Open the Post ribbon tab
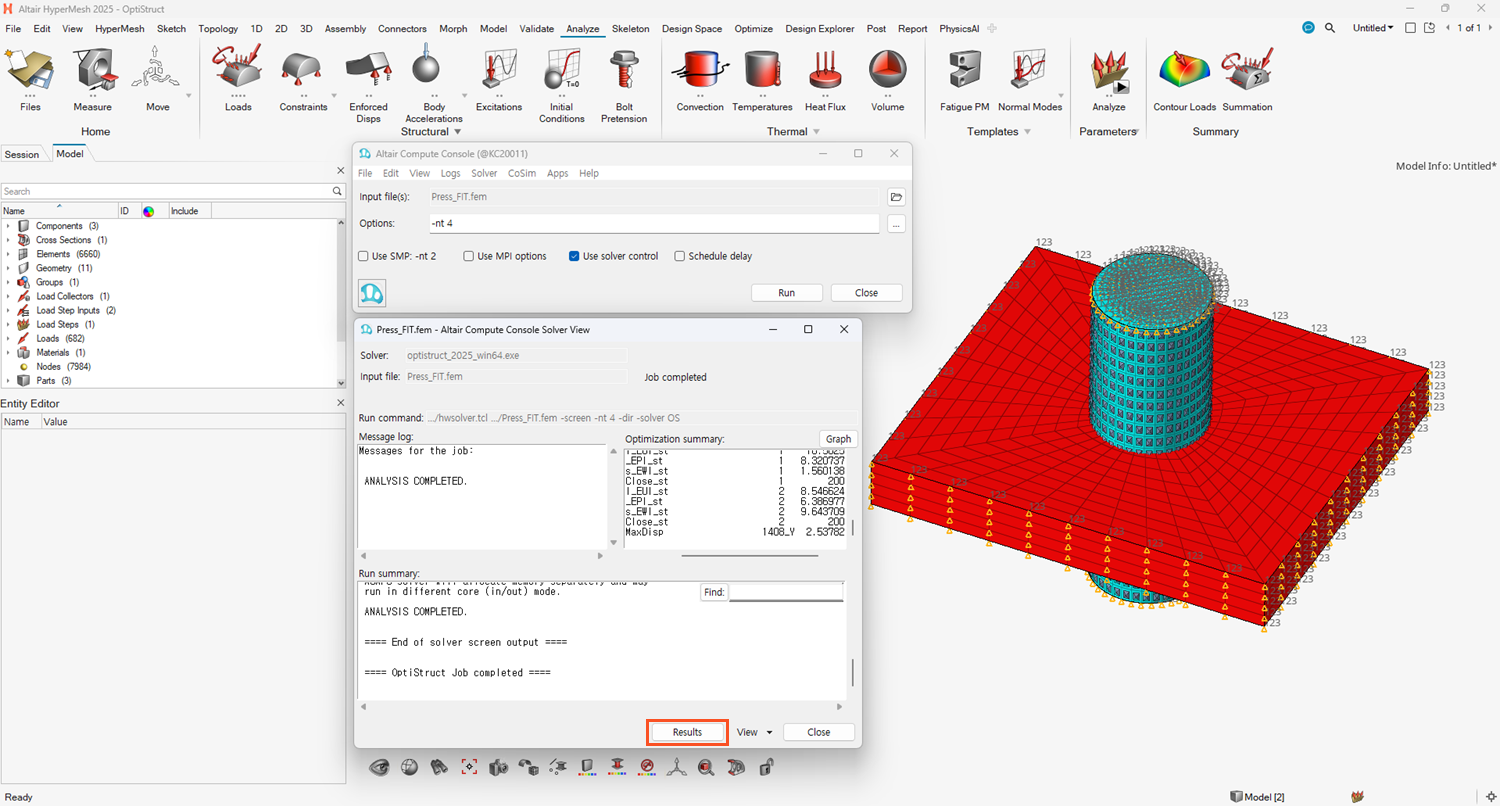Screen dimensions: 1500x806 point(876,29)
